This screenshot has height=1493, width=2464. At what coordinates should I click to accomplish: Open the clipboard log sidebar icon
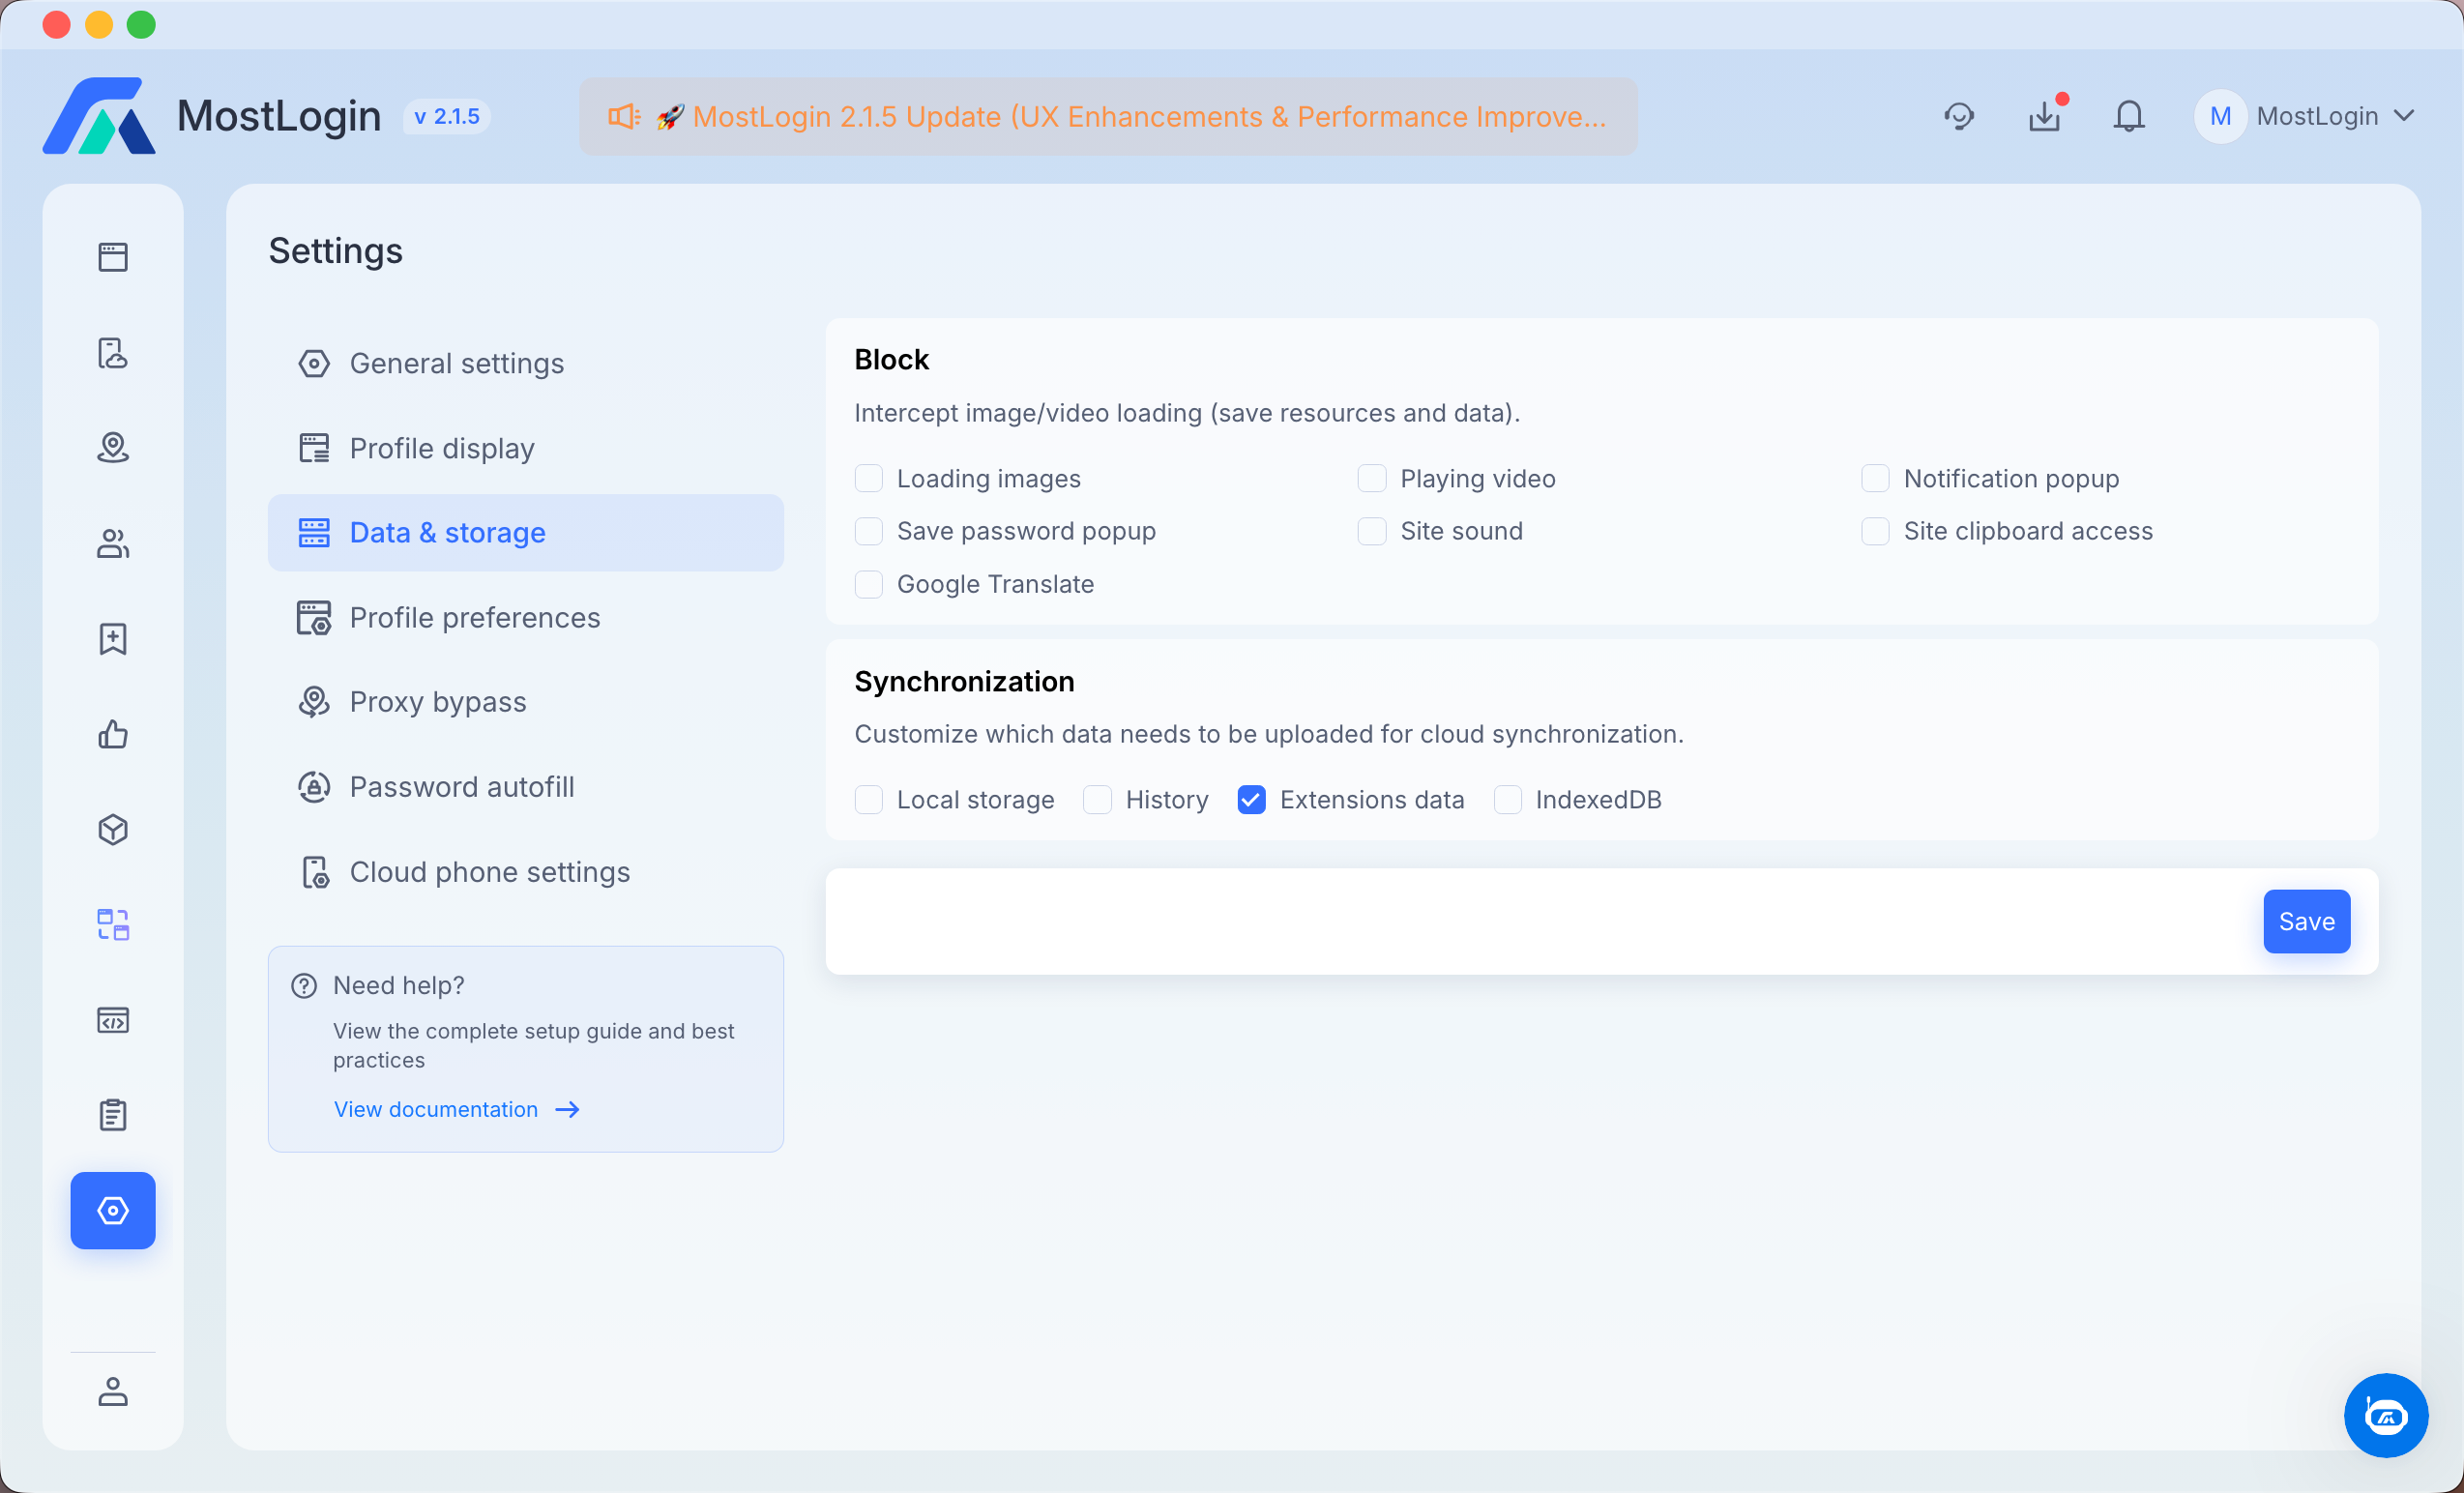(x=113, y=1115)
